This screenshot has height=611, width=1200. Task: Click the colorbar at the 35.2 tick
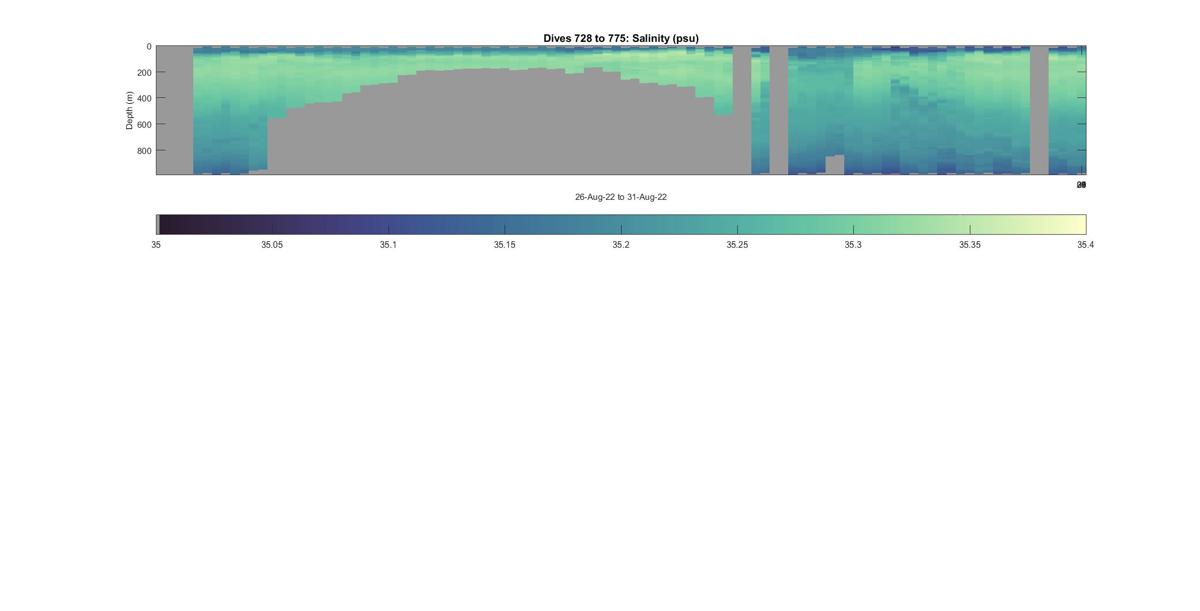[621, 225]
